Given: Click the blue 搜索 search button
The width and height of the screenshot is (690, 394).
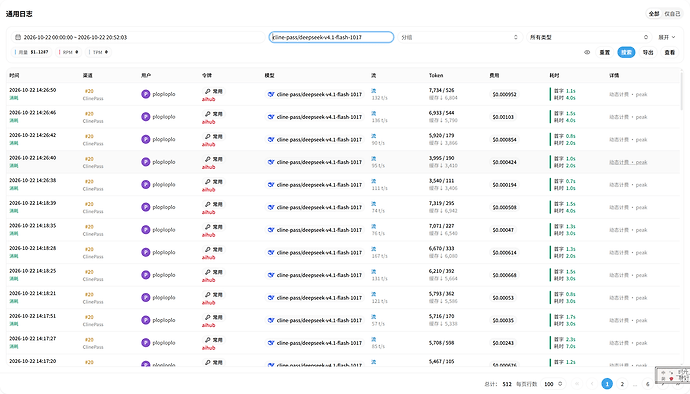Looking at the screenshot, I should click(626, 52).
